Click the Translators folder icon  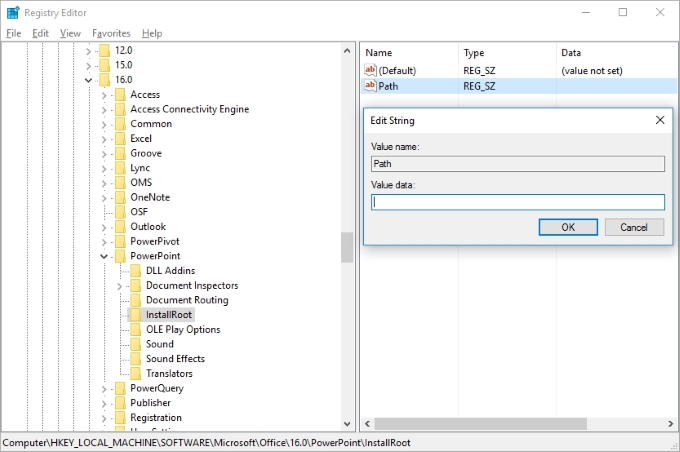pyautogui.click(x=135, y=373)
